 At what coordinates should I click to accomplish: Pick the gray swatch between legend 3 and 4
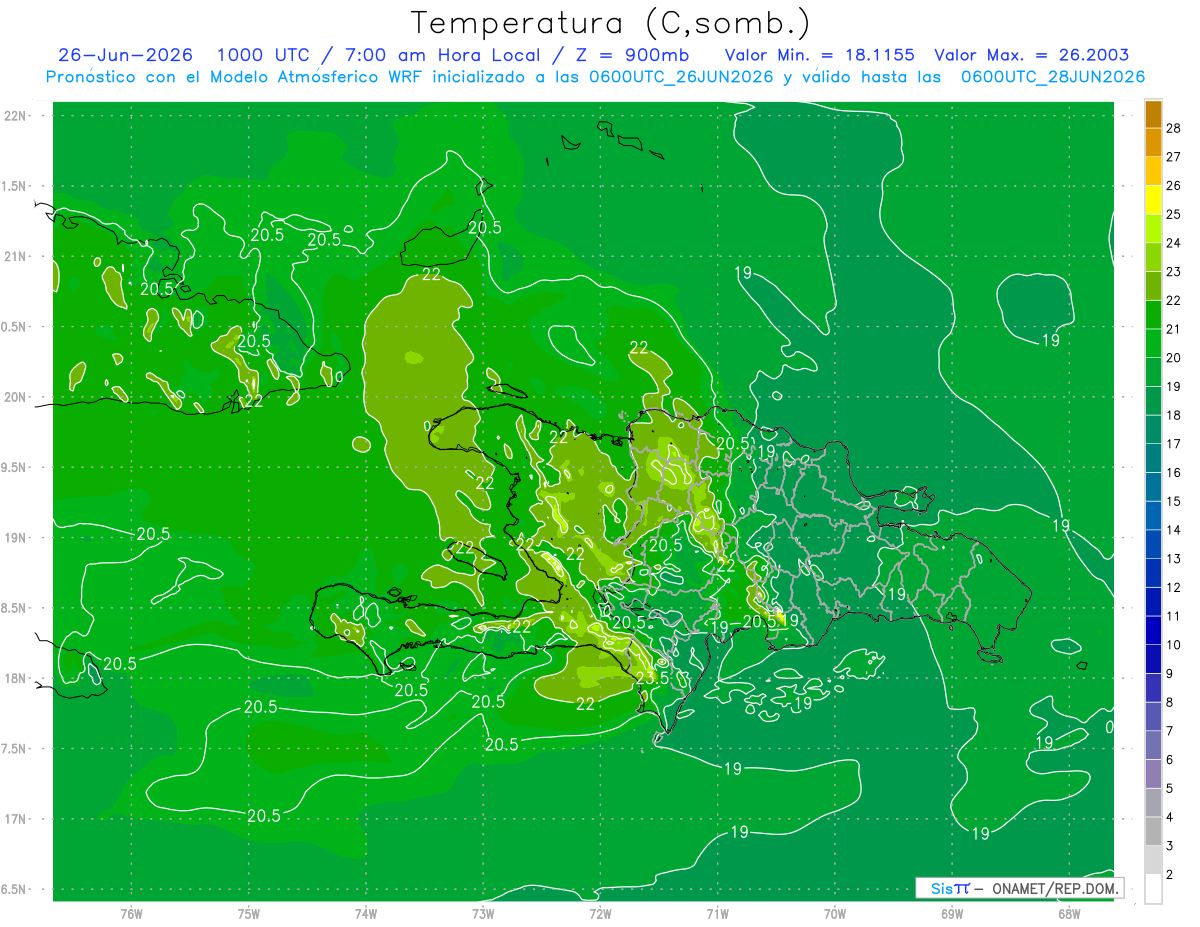pyautogui.click(x=1153, y=832)
